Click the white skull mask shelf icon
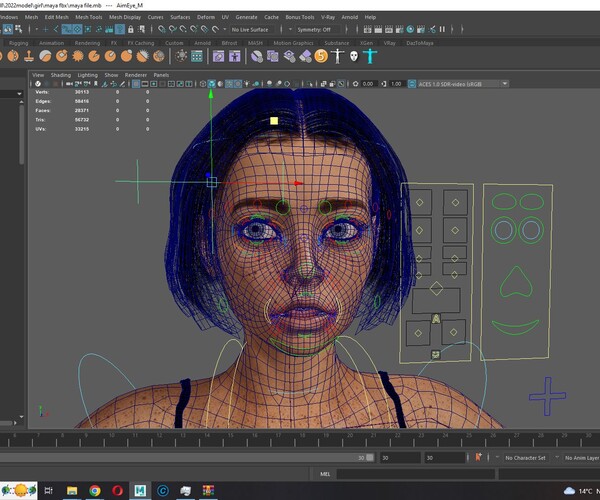 (354, 57)
